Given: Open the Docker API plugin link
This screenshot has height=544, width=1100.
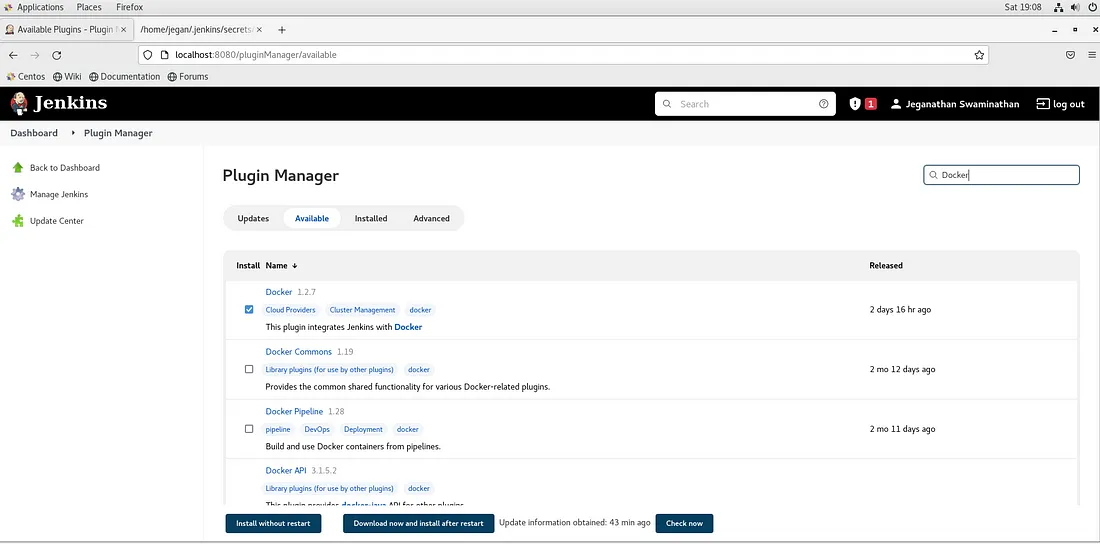Looking at the screenshot, I should [x=286, y=471].
